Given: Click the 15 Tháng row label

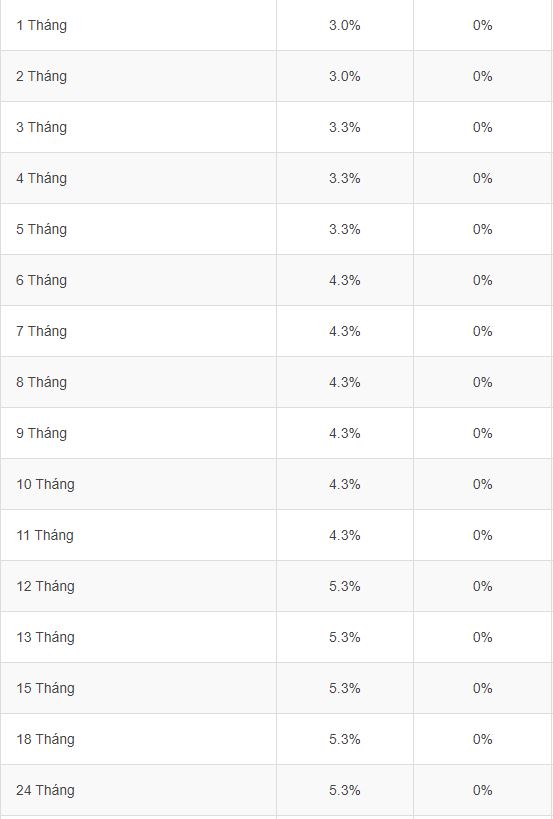Looking at the screenshot, I should click(x=45, y=688).
